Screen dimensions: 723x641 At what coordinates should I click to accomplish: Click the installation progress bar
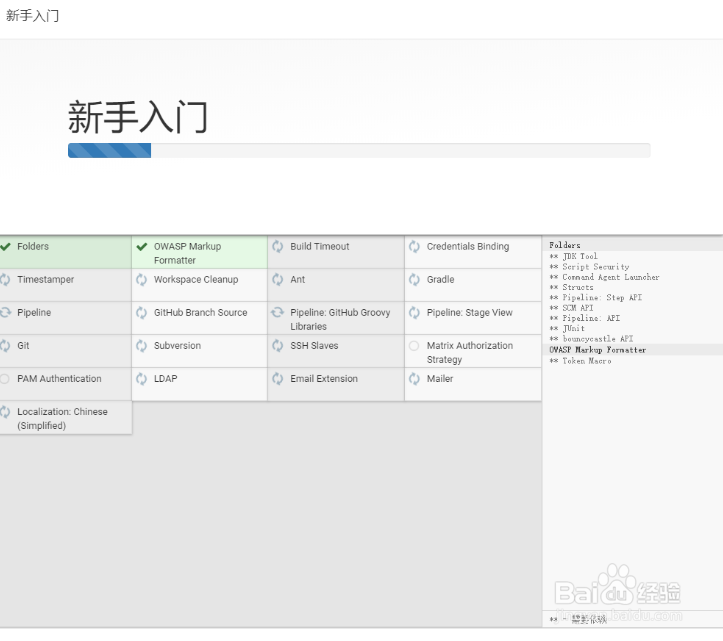click(x=359, y=150)
